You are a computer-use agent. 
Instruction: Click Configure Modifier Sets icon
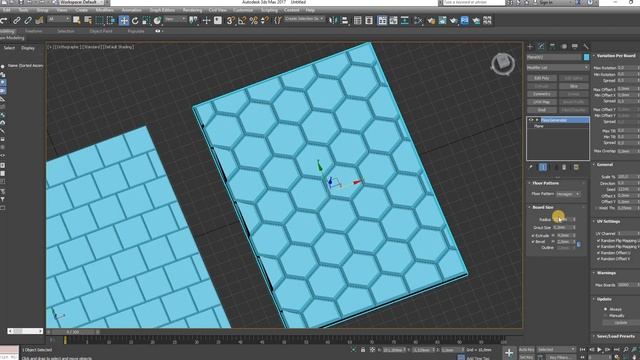576,167
